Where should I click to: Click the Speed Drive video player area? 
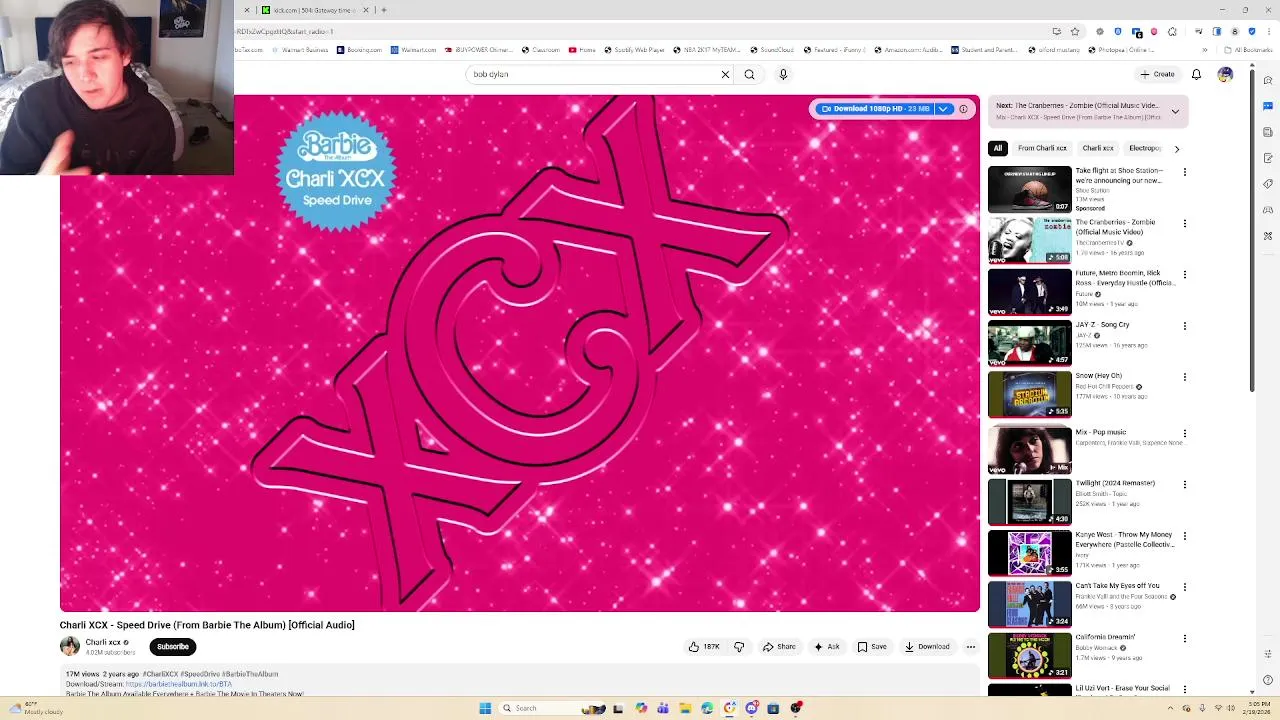pos(520,353)
